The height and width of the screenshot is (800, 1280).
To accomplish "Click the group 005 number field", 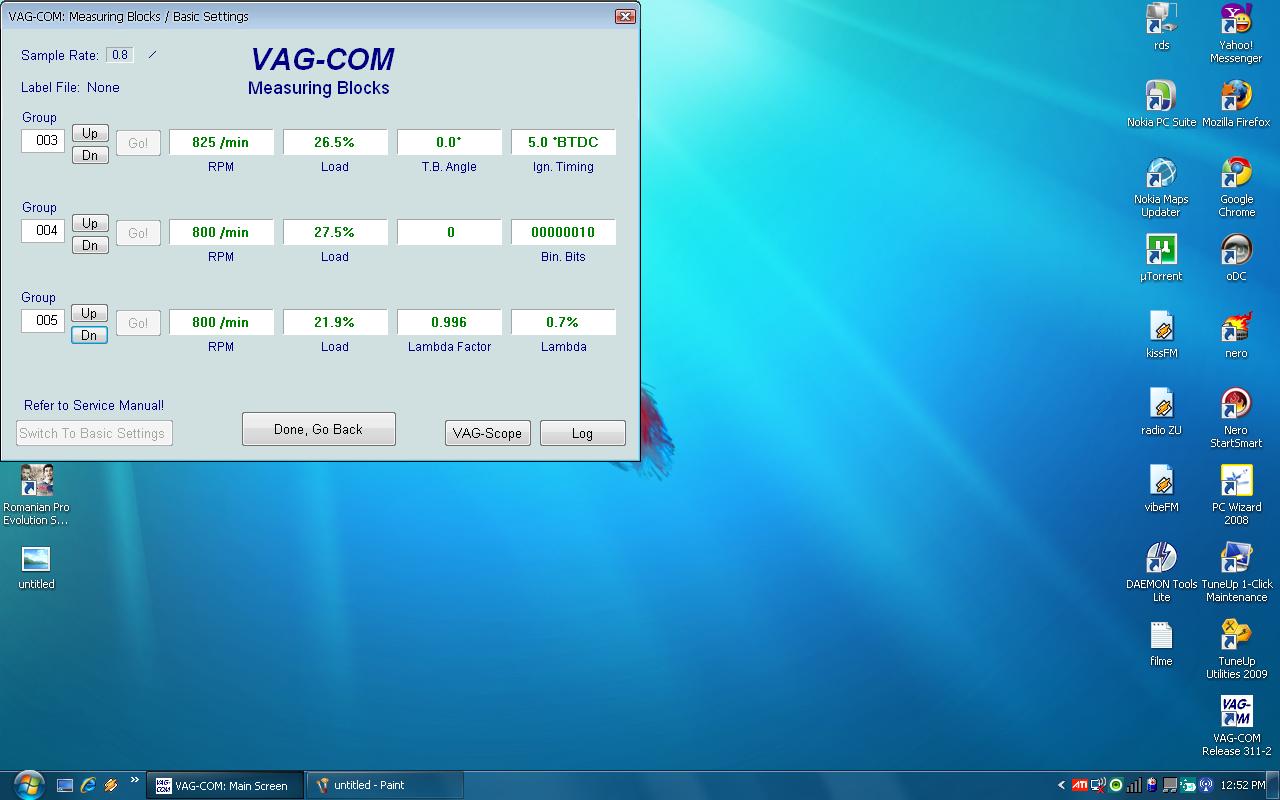I will point(43,321).
